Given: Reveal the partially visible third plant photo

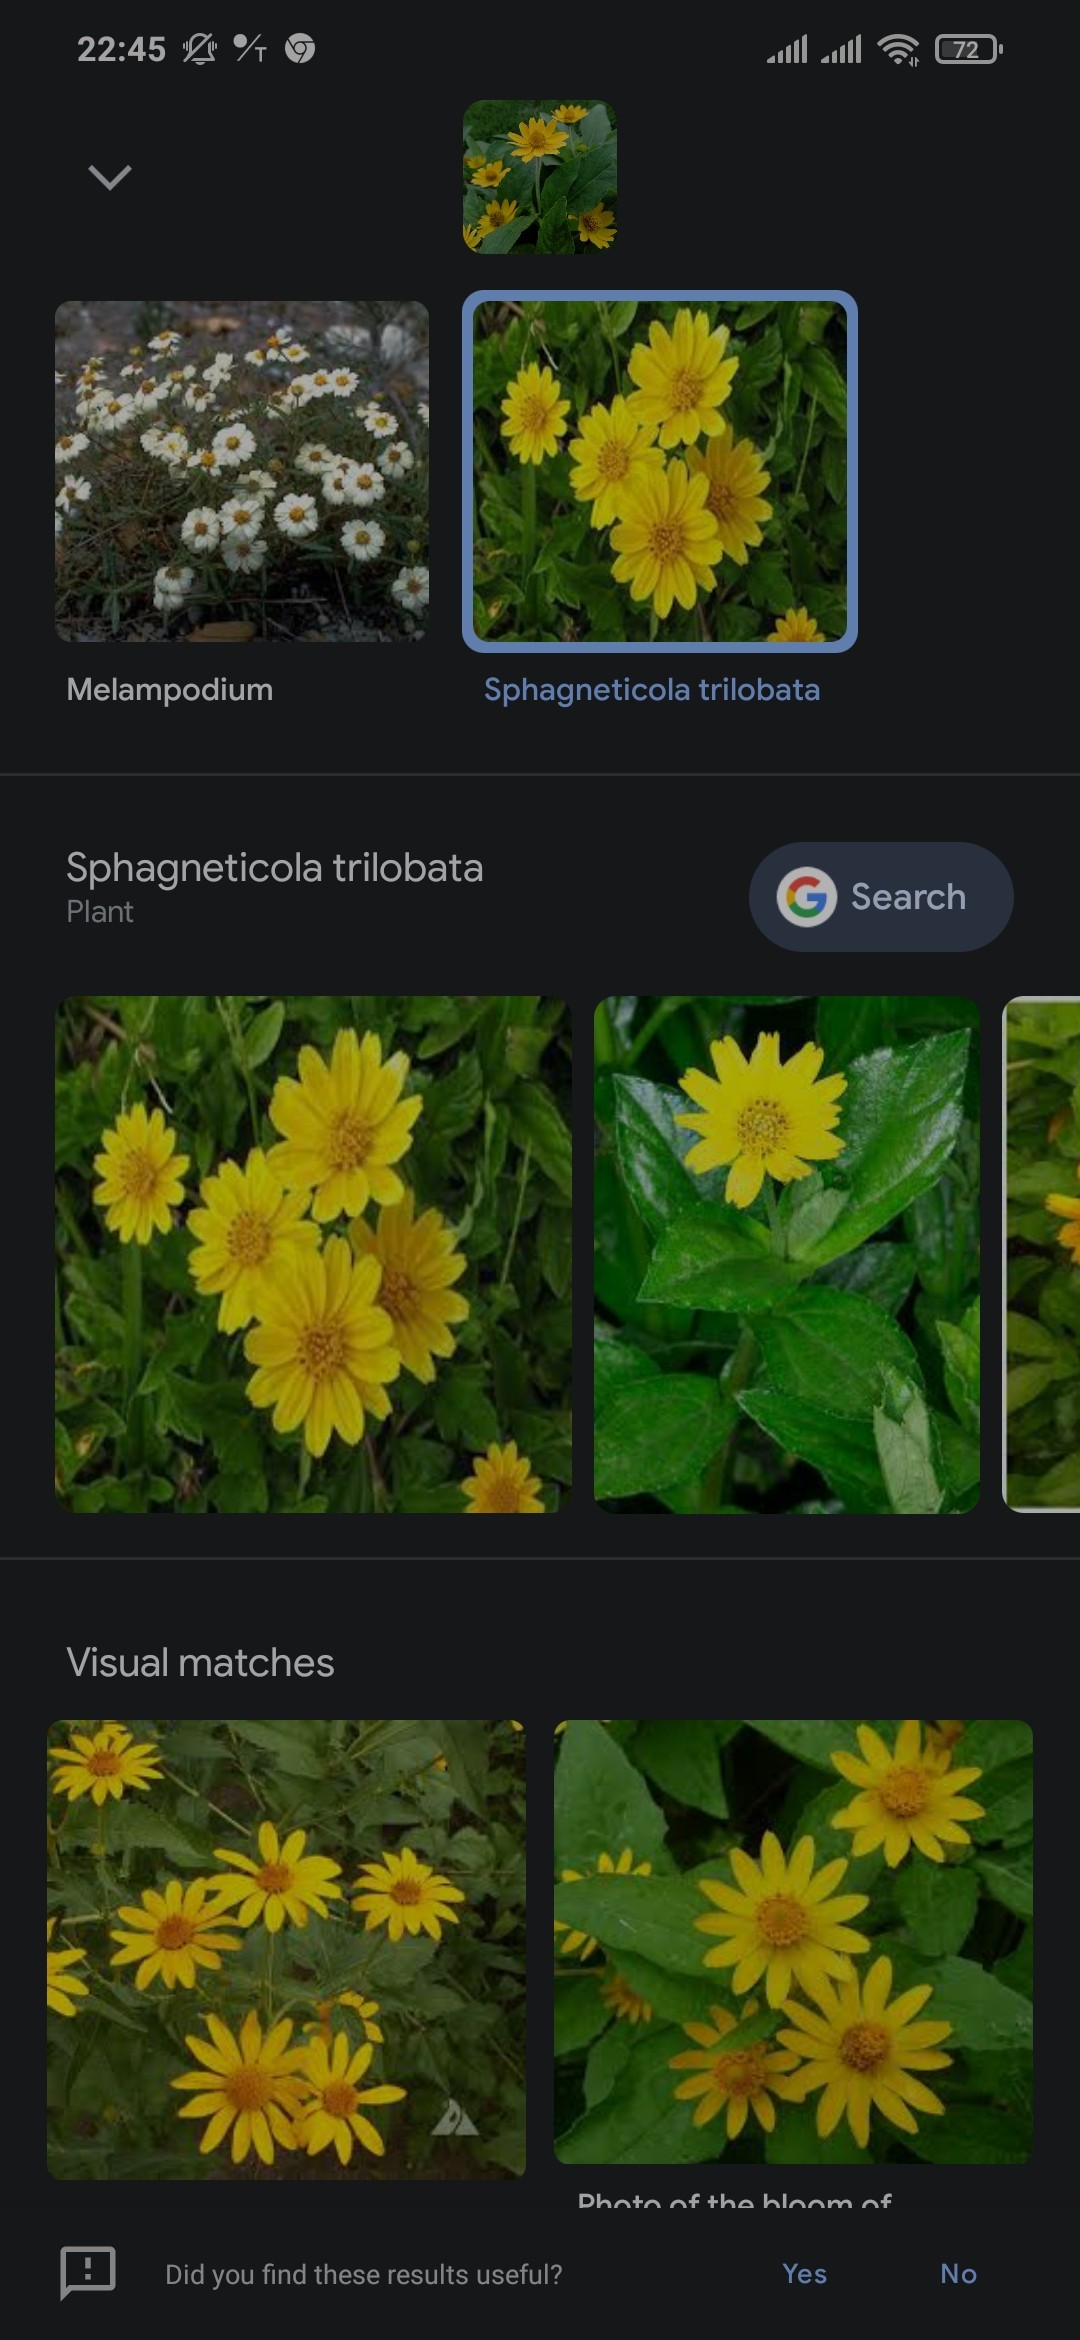Looking at the screenshot, I should point(1041,1254).
